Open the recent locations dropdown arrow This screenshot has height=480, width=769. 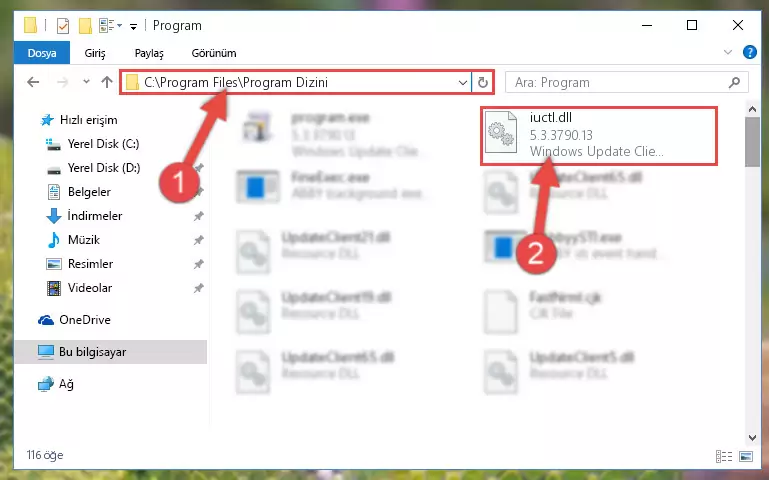pyautogui.click(x=86, y=82)
